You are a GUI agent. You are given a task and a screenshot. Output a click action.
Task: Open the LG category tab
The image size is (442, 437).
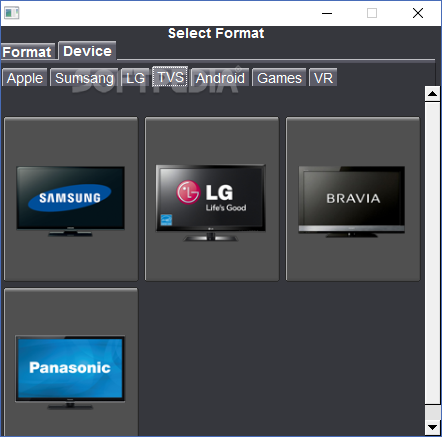[135, 78]
